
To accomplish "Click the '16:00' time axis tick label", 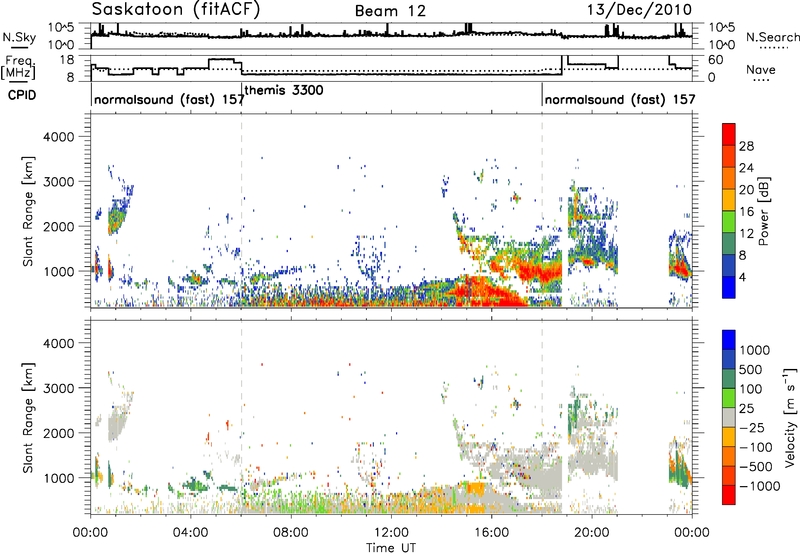I will coord(491,533).
